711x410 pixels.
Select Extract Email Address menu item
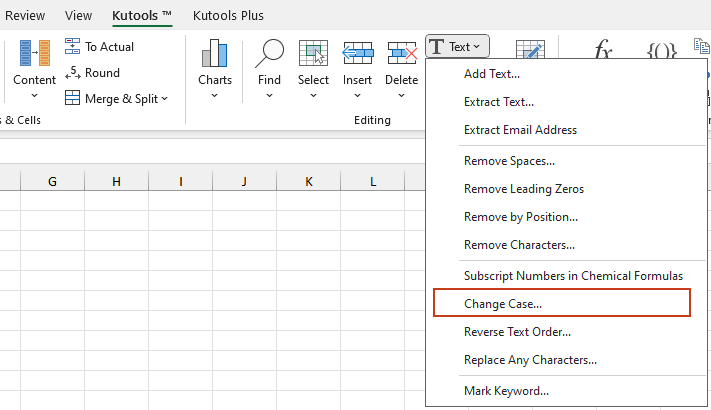520,130
